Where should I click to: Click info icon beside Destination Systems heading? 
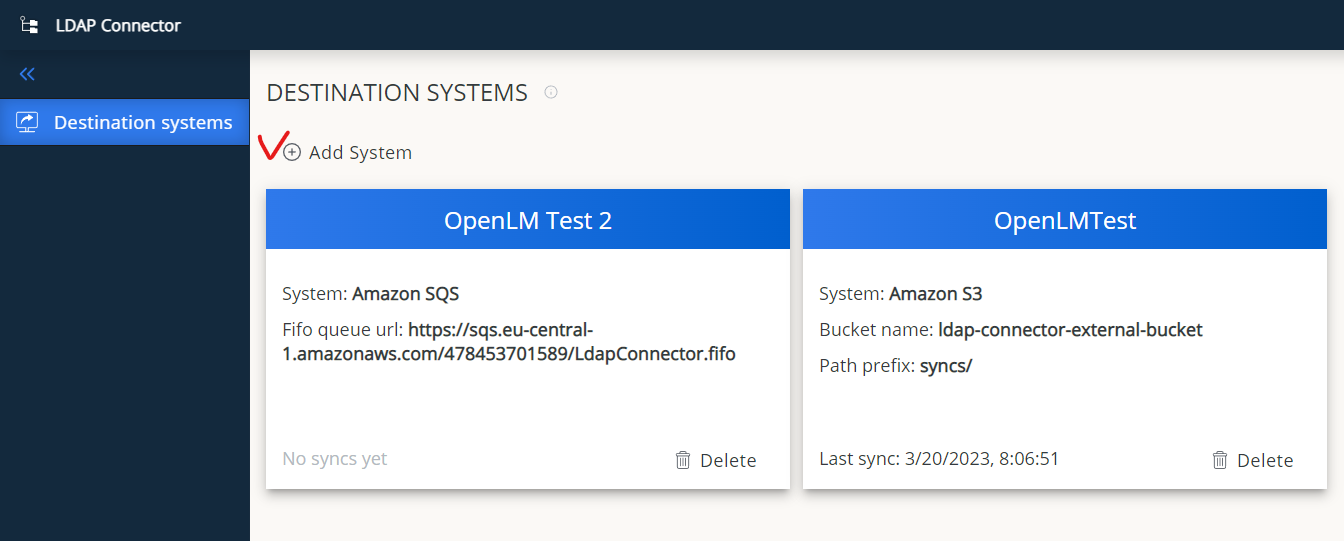point(550,93)
